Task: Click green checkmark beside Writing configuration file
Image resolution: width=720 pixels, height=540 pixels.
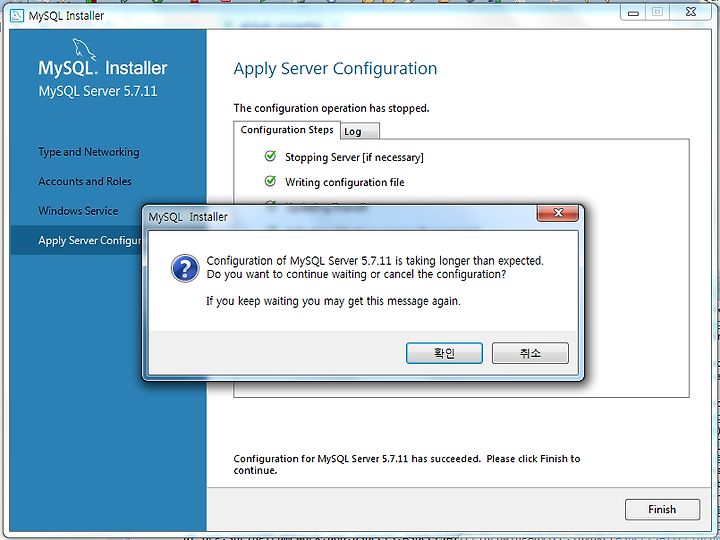Action: point(270,181)
